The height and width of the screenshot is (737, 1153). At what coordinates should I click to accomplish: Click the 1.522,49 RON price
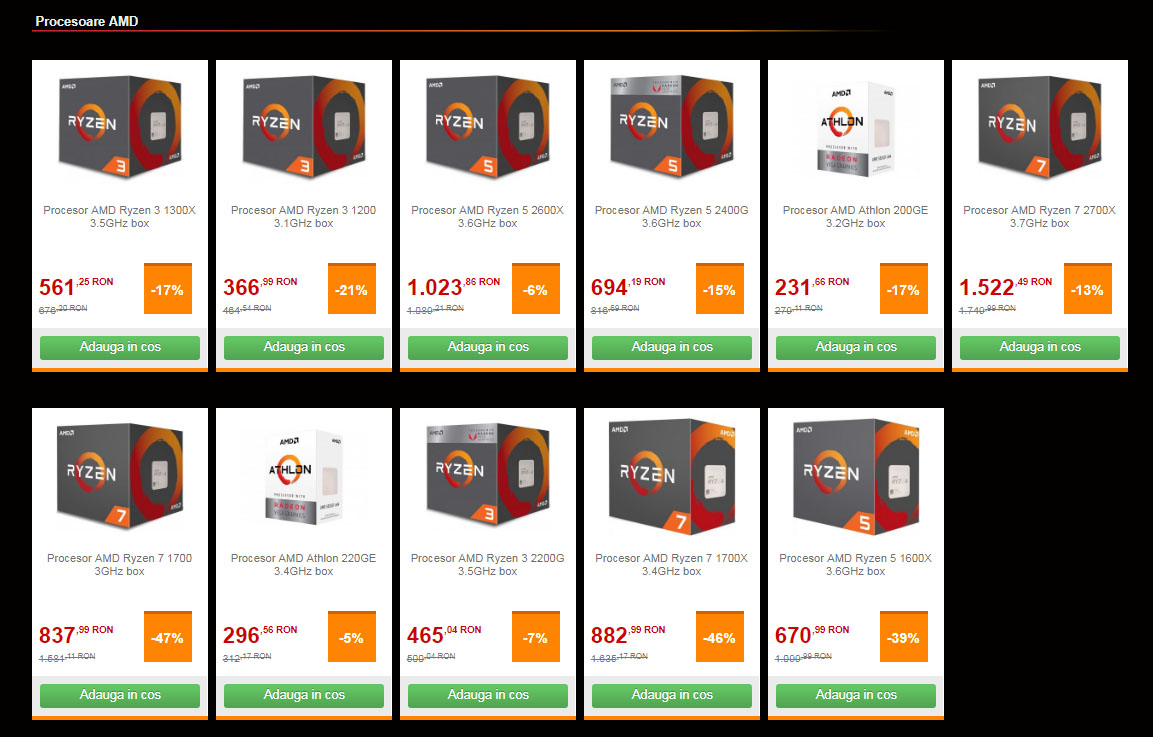(x=1005, y=286)
